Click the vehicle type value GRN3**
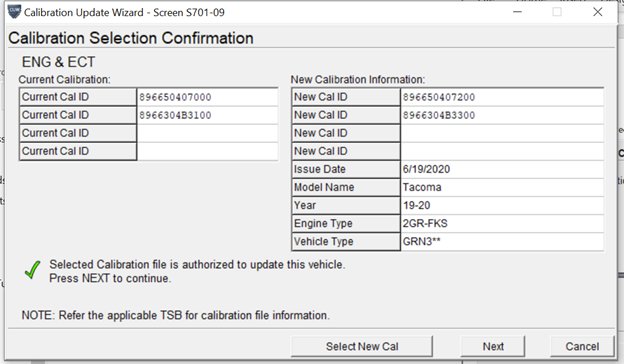 click(x=421, y=241)
